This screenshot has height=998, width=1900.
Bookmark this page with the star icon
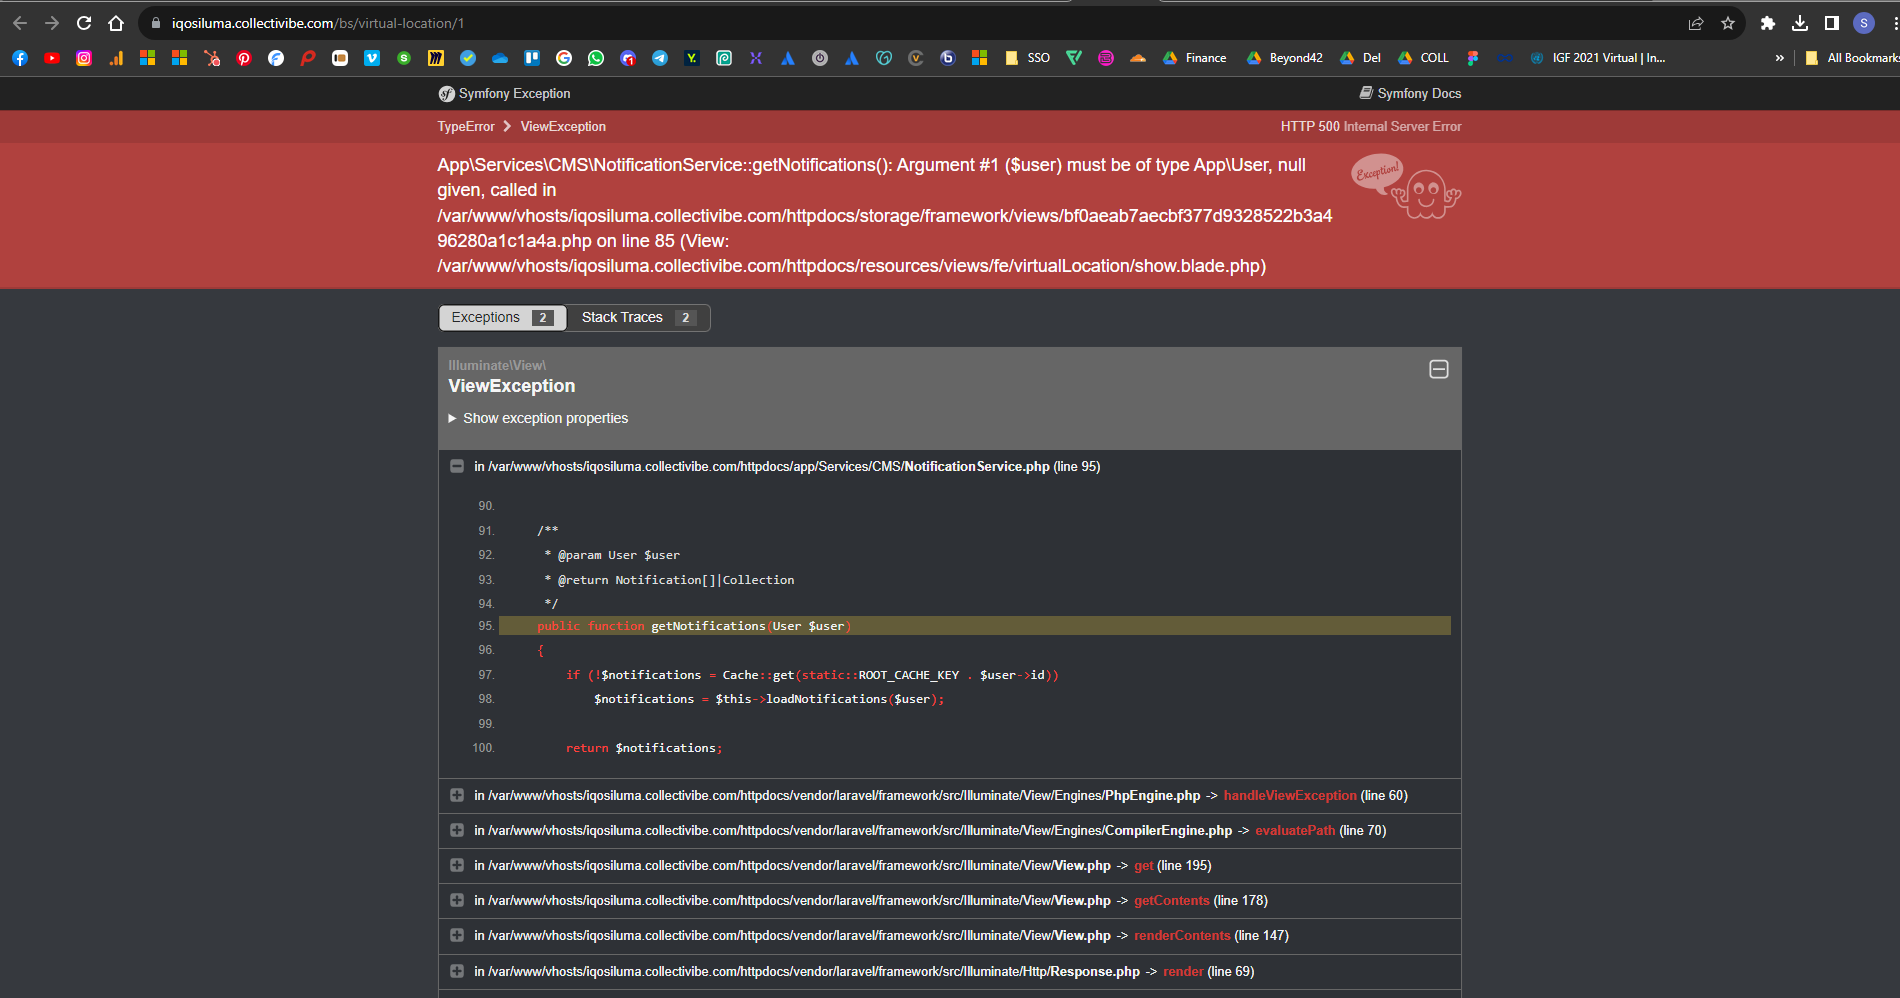pos(1728,23)
